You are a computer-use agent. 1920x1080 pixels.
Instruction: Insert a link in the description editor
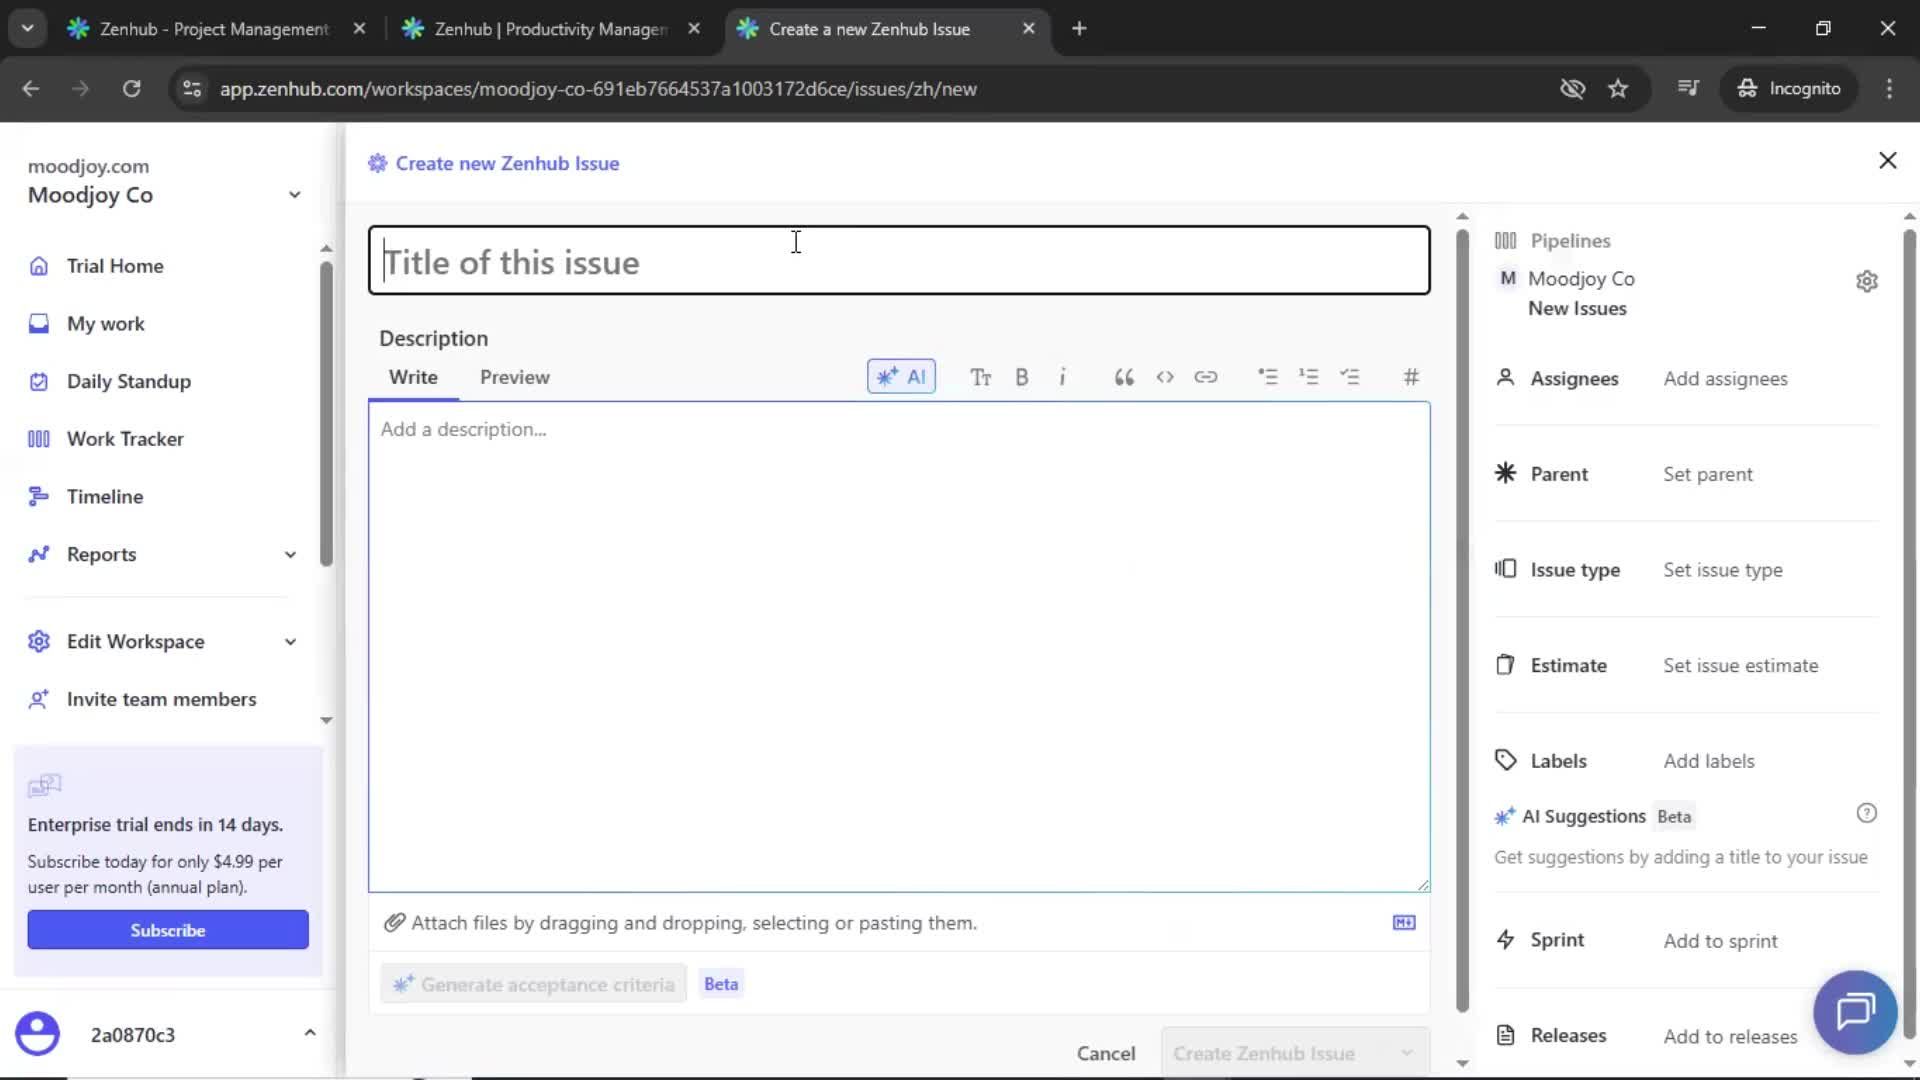coord(1207,377)
